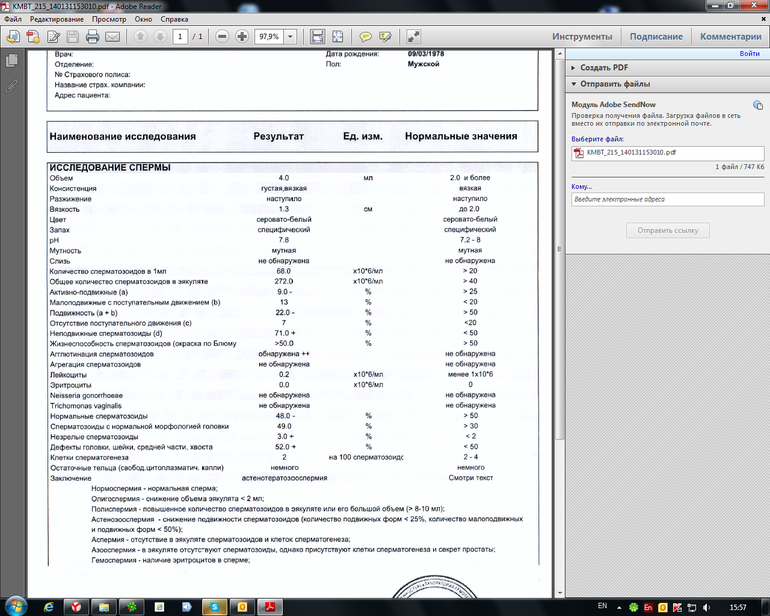Click the Fit width scrolling mode icon
The image size is (770, 616).
pyautogui.click(x=317, y=37)
